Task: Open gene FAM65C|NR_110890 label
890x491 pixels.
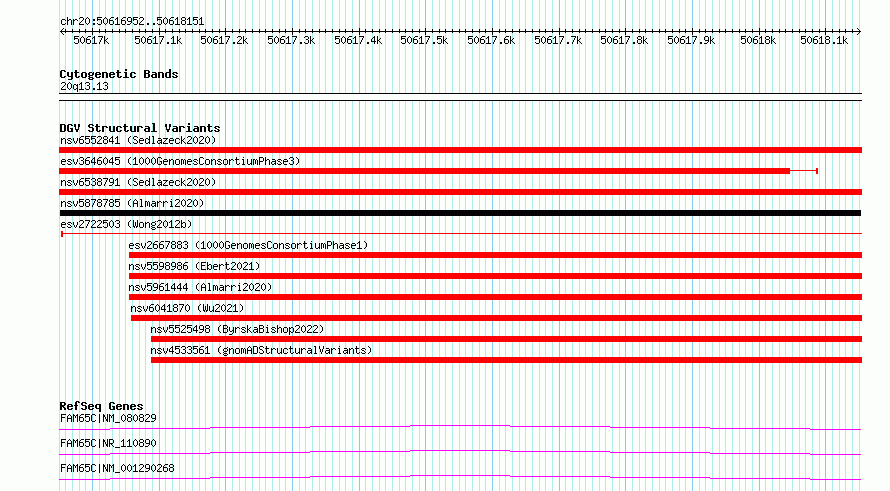Action: click(x=108, y=443)
